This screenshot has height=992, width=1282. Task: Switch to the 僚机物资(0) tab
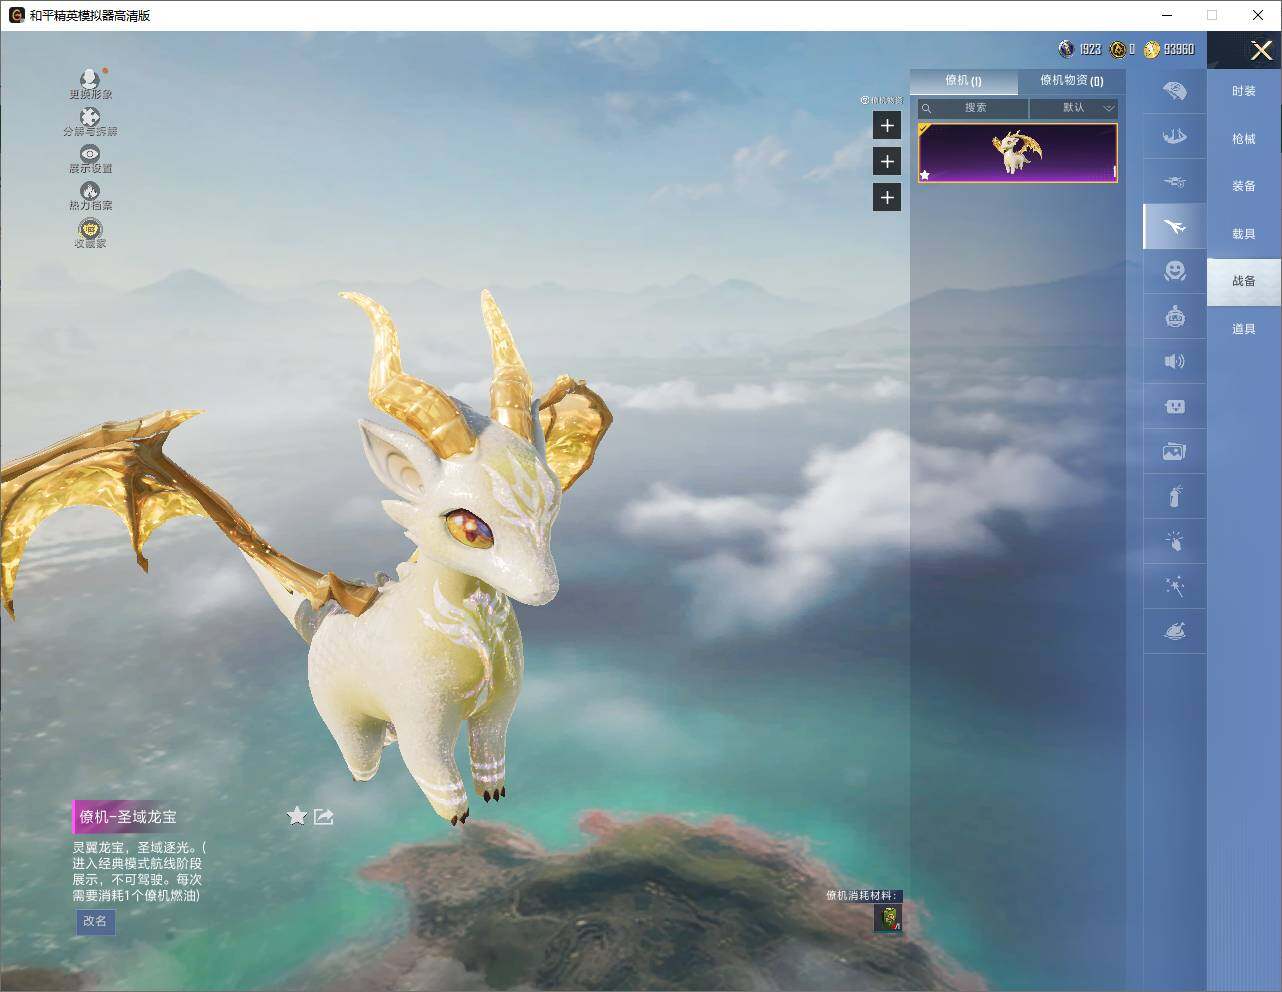1072,81
